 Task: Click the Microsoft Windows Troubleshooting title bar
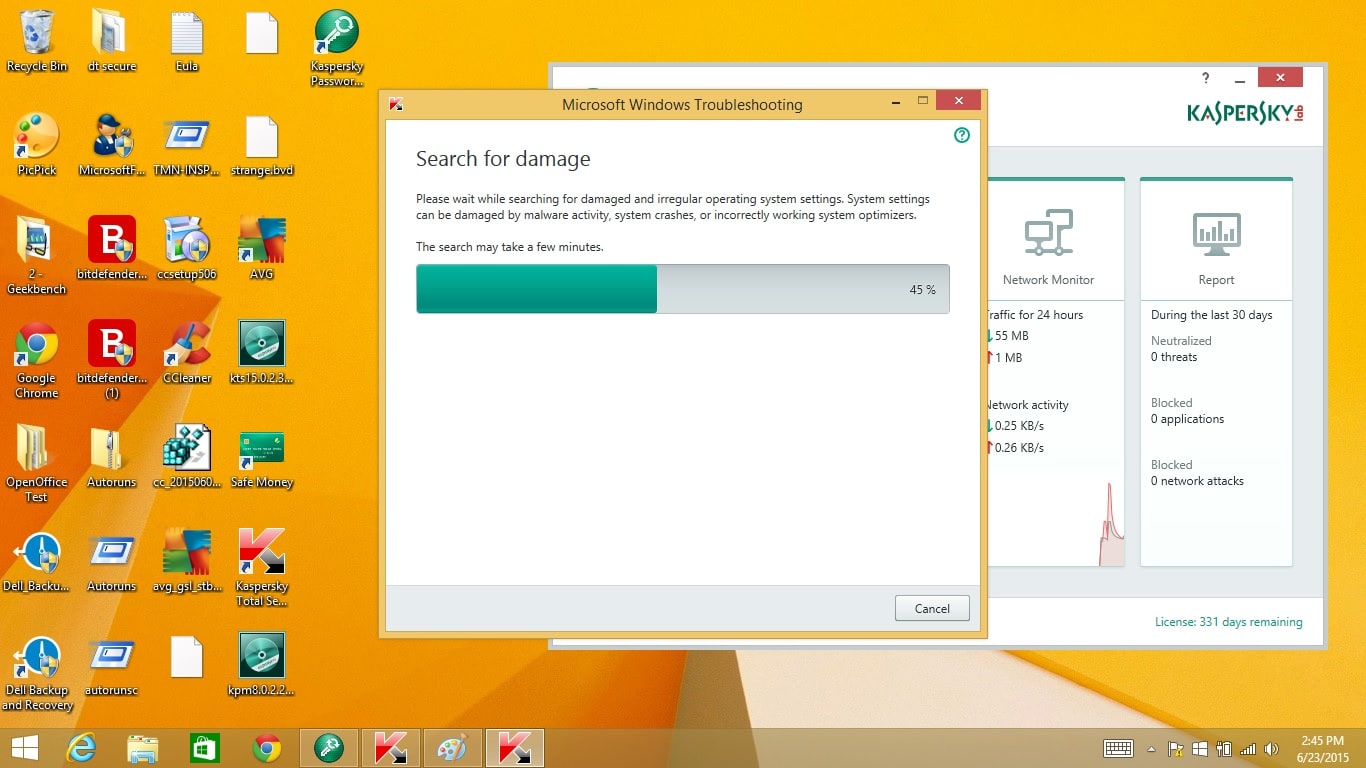coord(682,104)
